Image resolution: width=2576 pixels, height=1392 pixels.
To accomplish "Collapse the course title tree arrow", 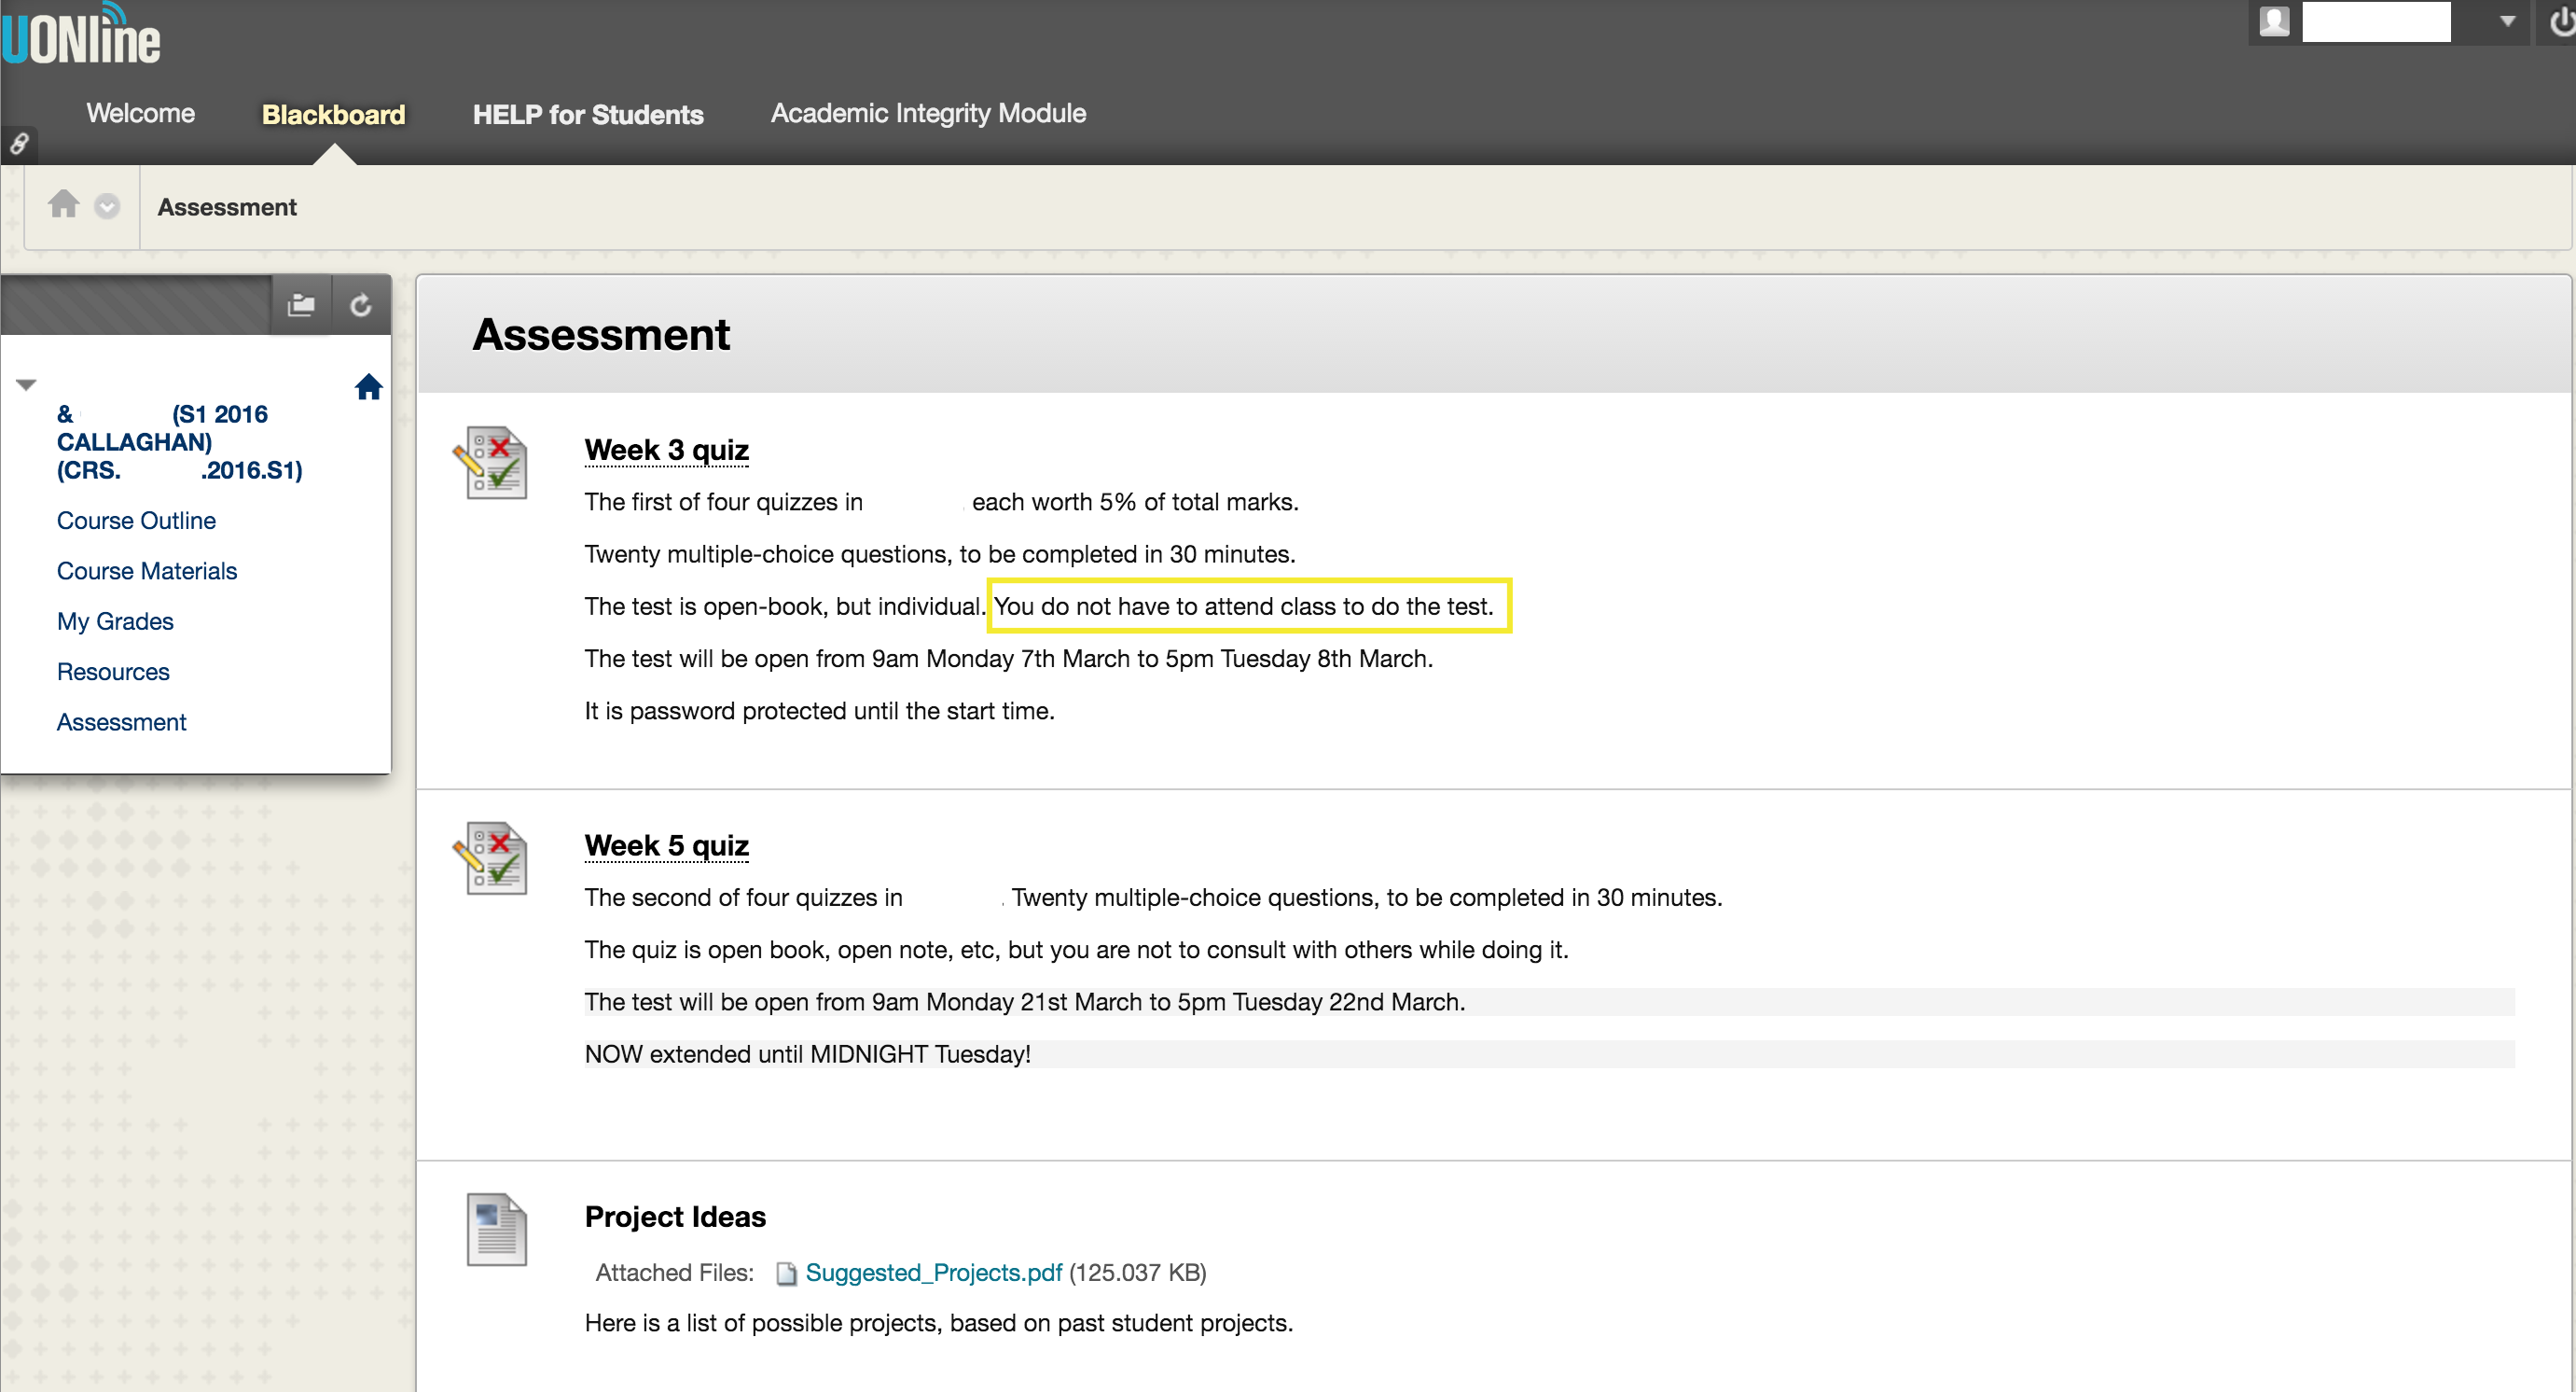I will [27, 385].
